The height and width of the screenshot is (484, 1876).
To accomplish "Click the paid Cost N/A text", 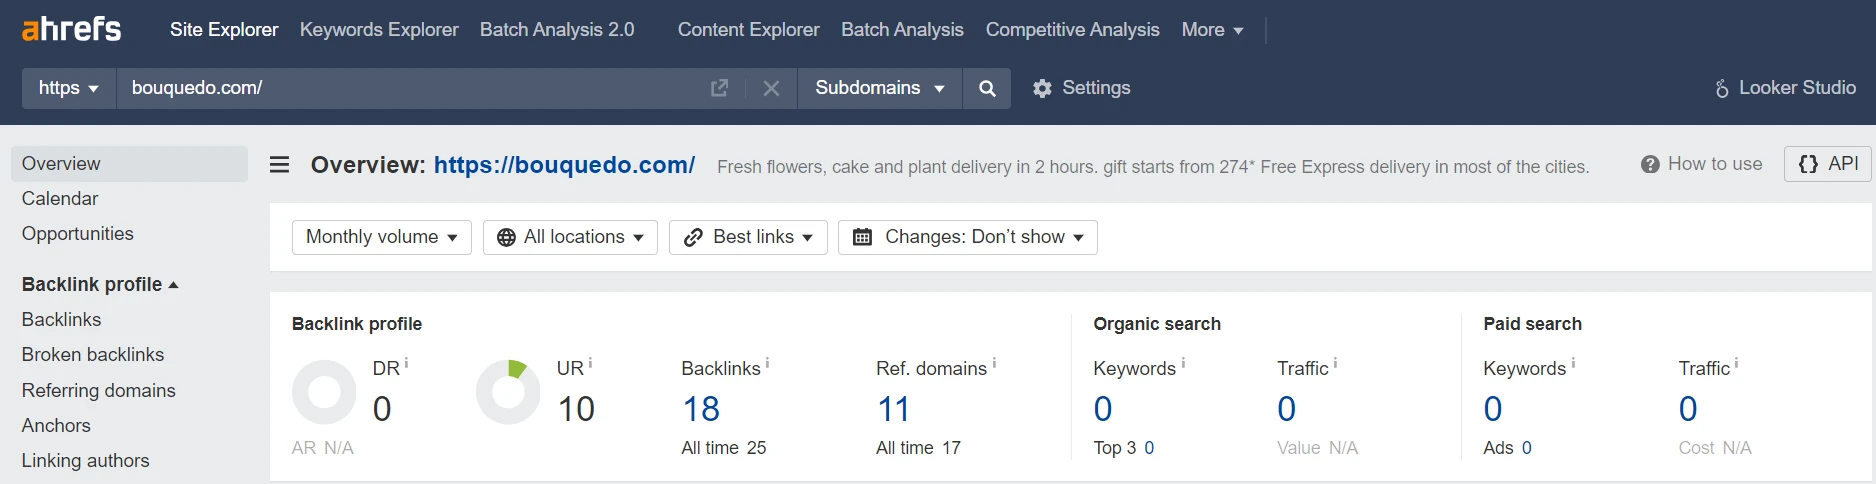I will (1715, 448).
